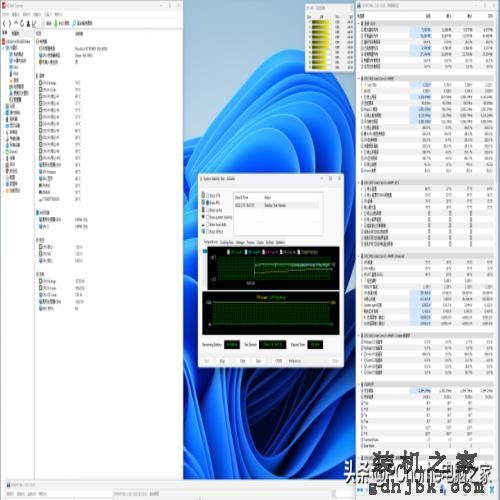This screenshot has height=500, width=500.
Task: Select the Sensor node under Computer tree
Action: pyautogui.click(x=17, y=99)
